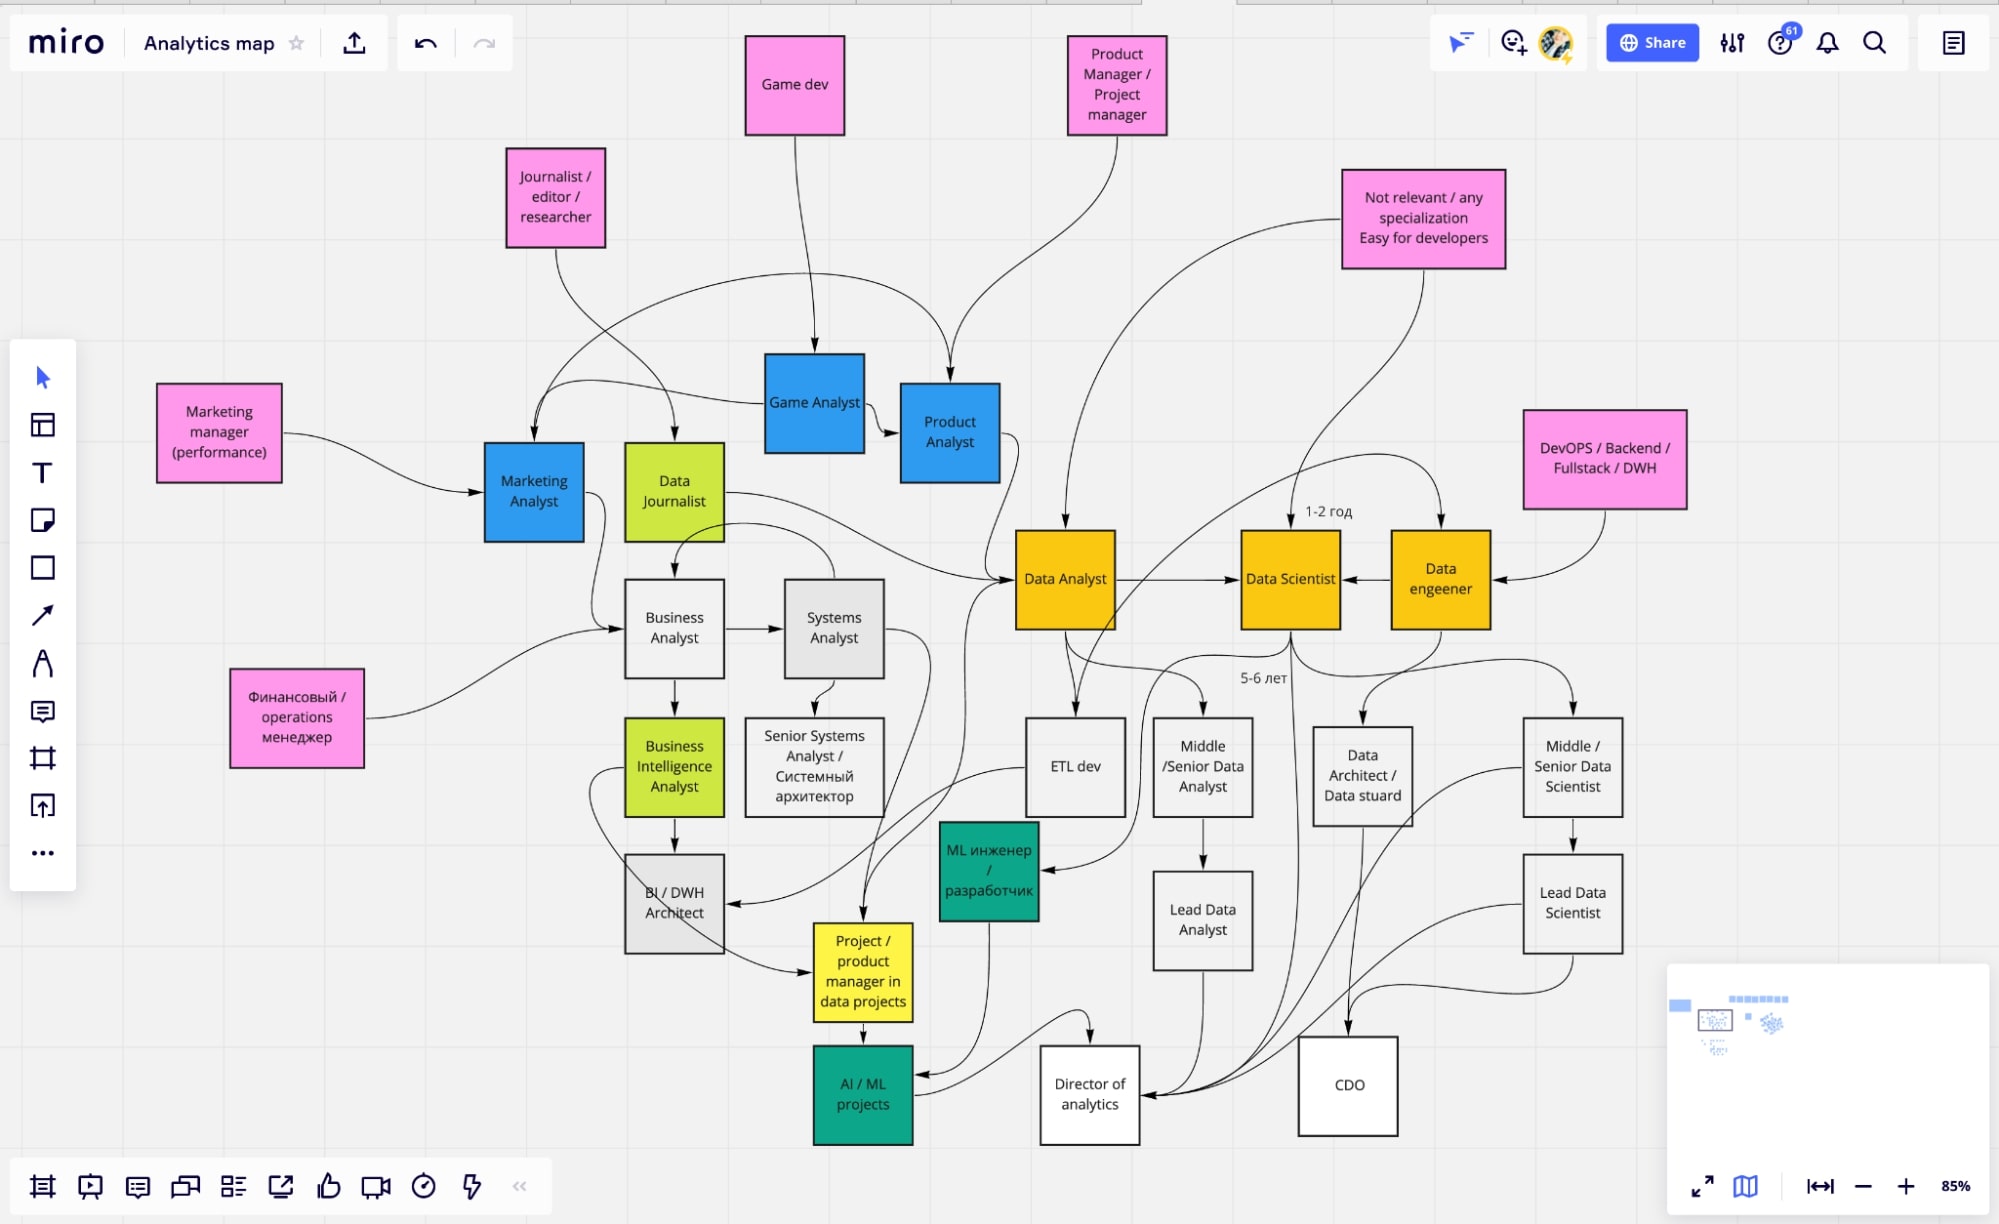Viewport: 1999px width, 1224px height.
Task: Click the yellow Data Analyst sticky
Action: pyautogui.click(x=1065, y=579)
